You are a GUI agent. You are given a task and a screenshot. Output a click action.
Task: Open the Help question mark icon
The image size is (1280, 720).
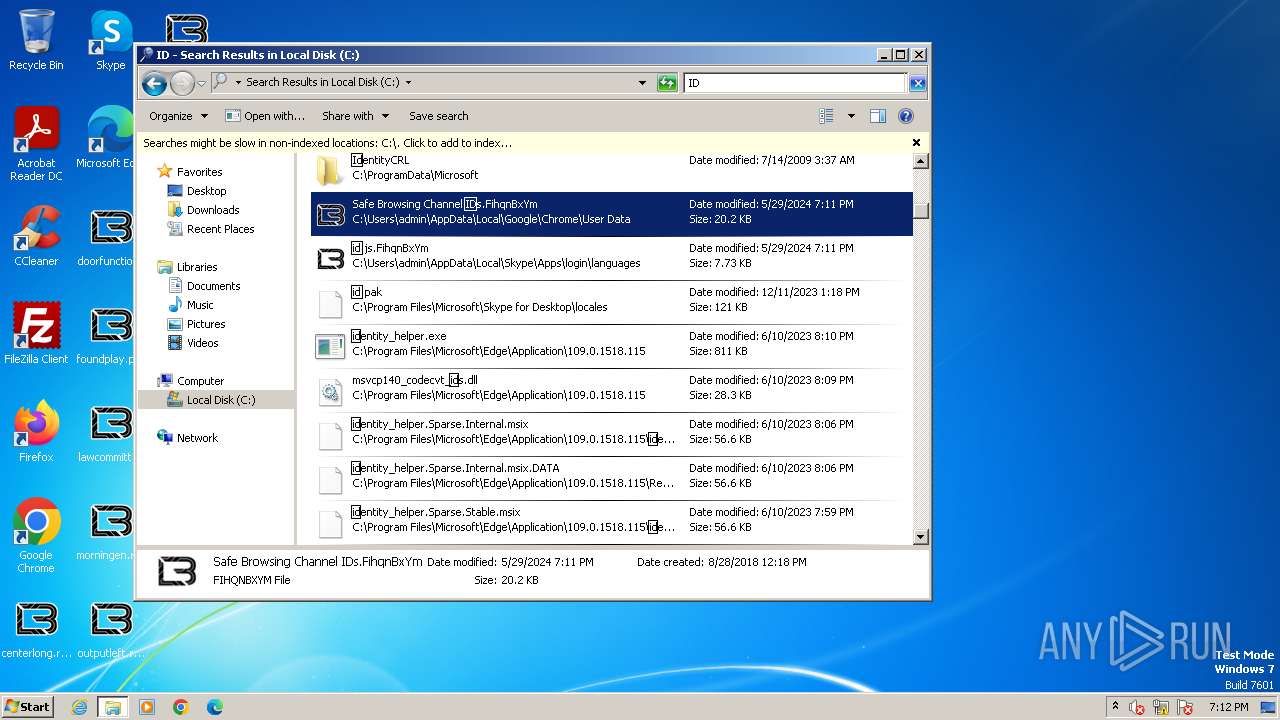tap(906, 116)
